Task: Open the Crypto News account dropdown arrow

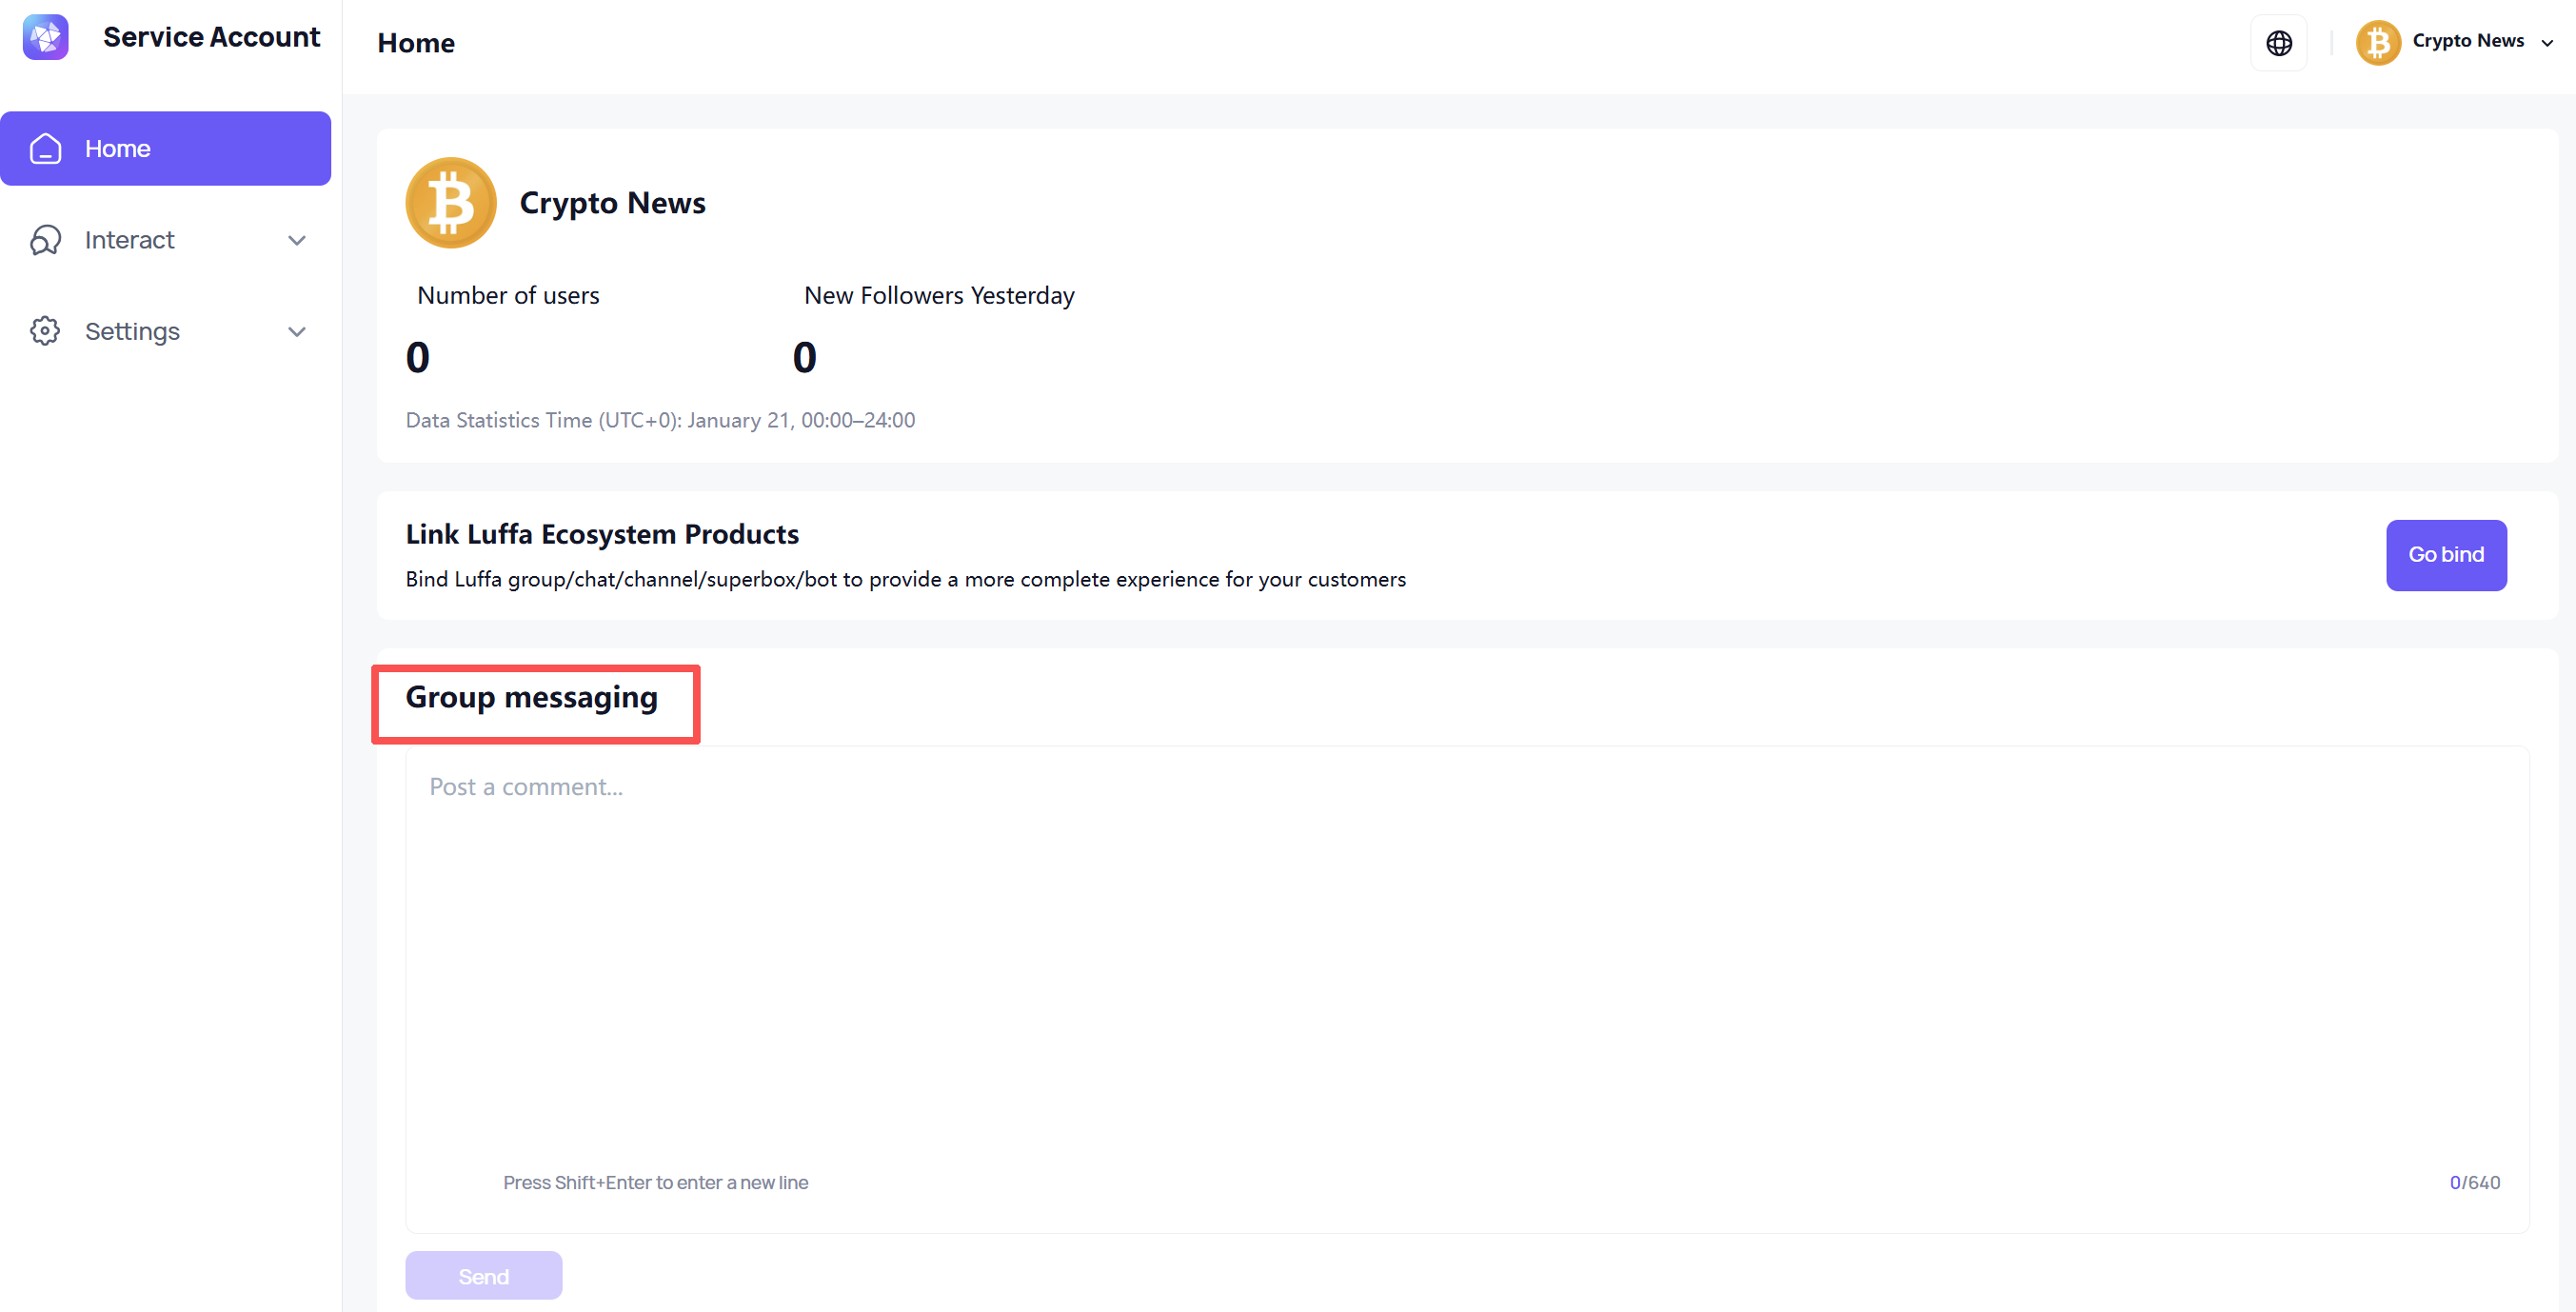Action: (2547, 43)
